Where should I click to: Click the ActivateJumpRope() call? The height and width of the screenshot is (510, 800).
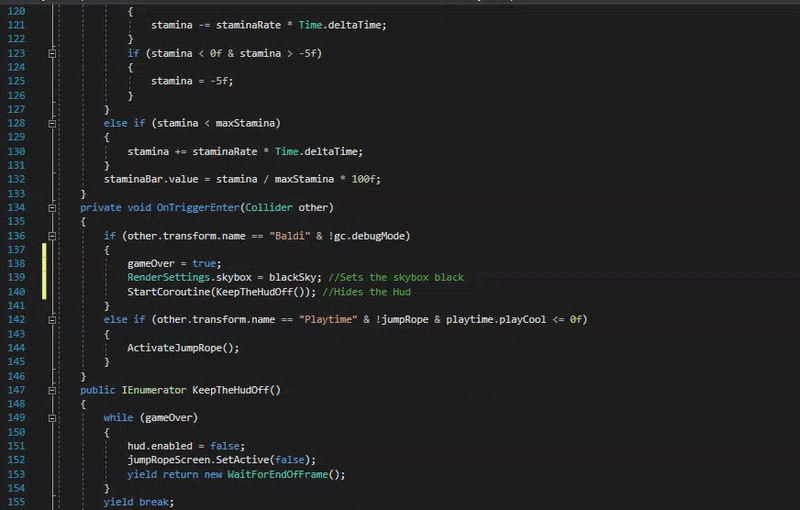pos(183,348)
